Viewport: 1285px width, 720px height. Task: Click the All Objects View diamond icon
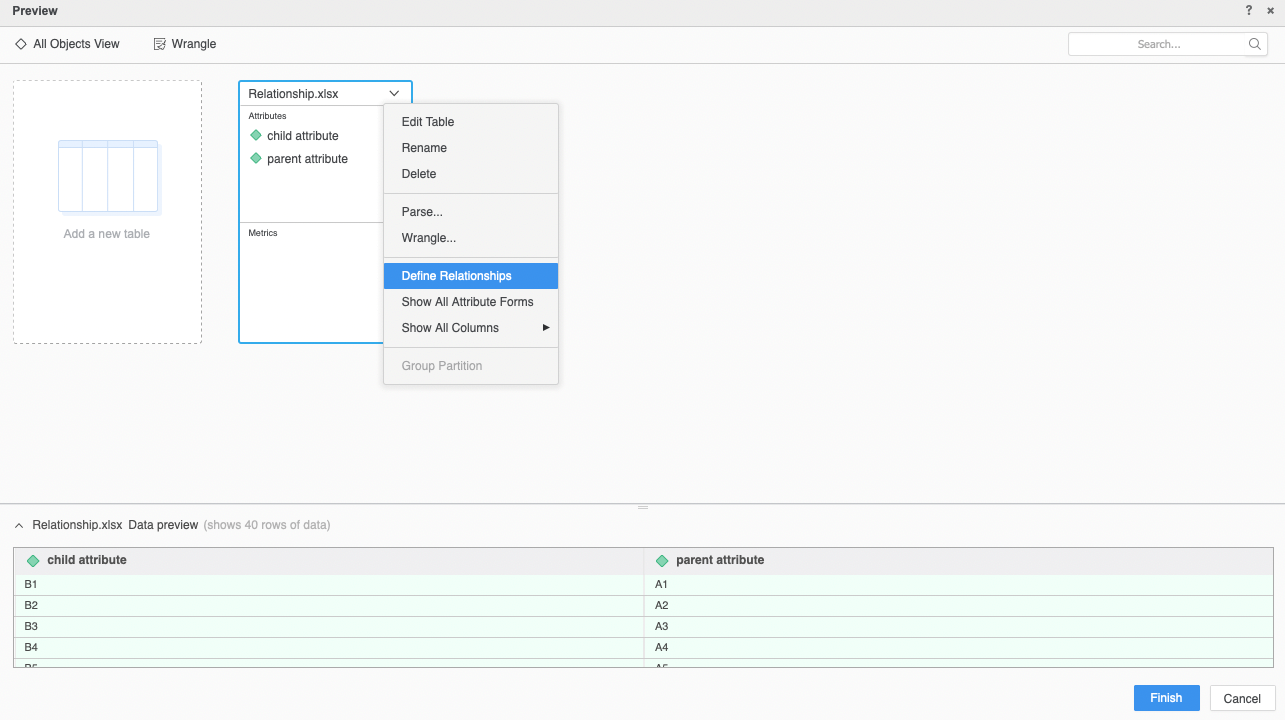(21, 44)
